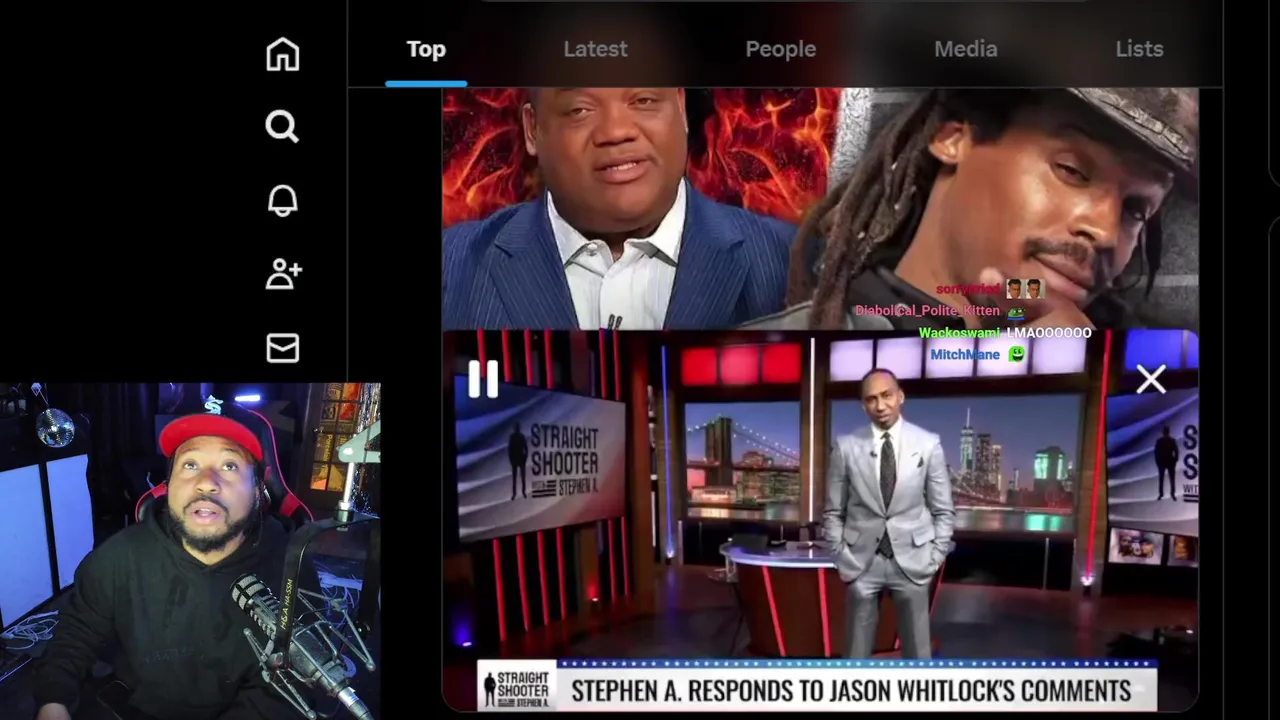The width and height of the screenshot is (1280, 720).
Task: Switch to the People tab
Action: pos(781,49)
